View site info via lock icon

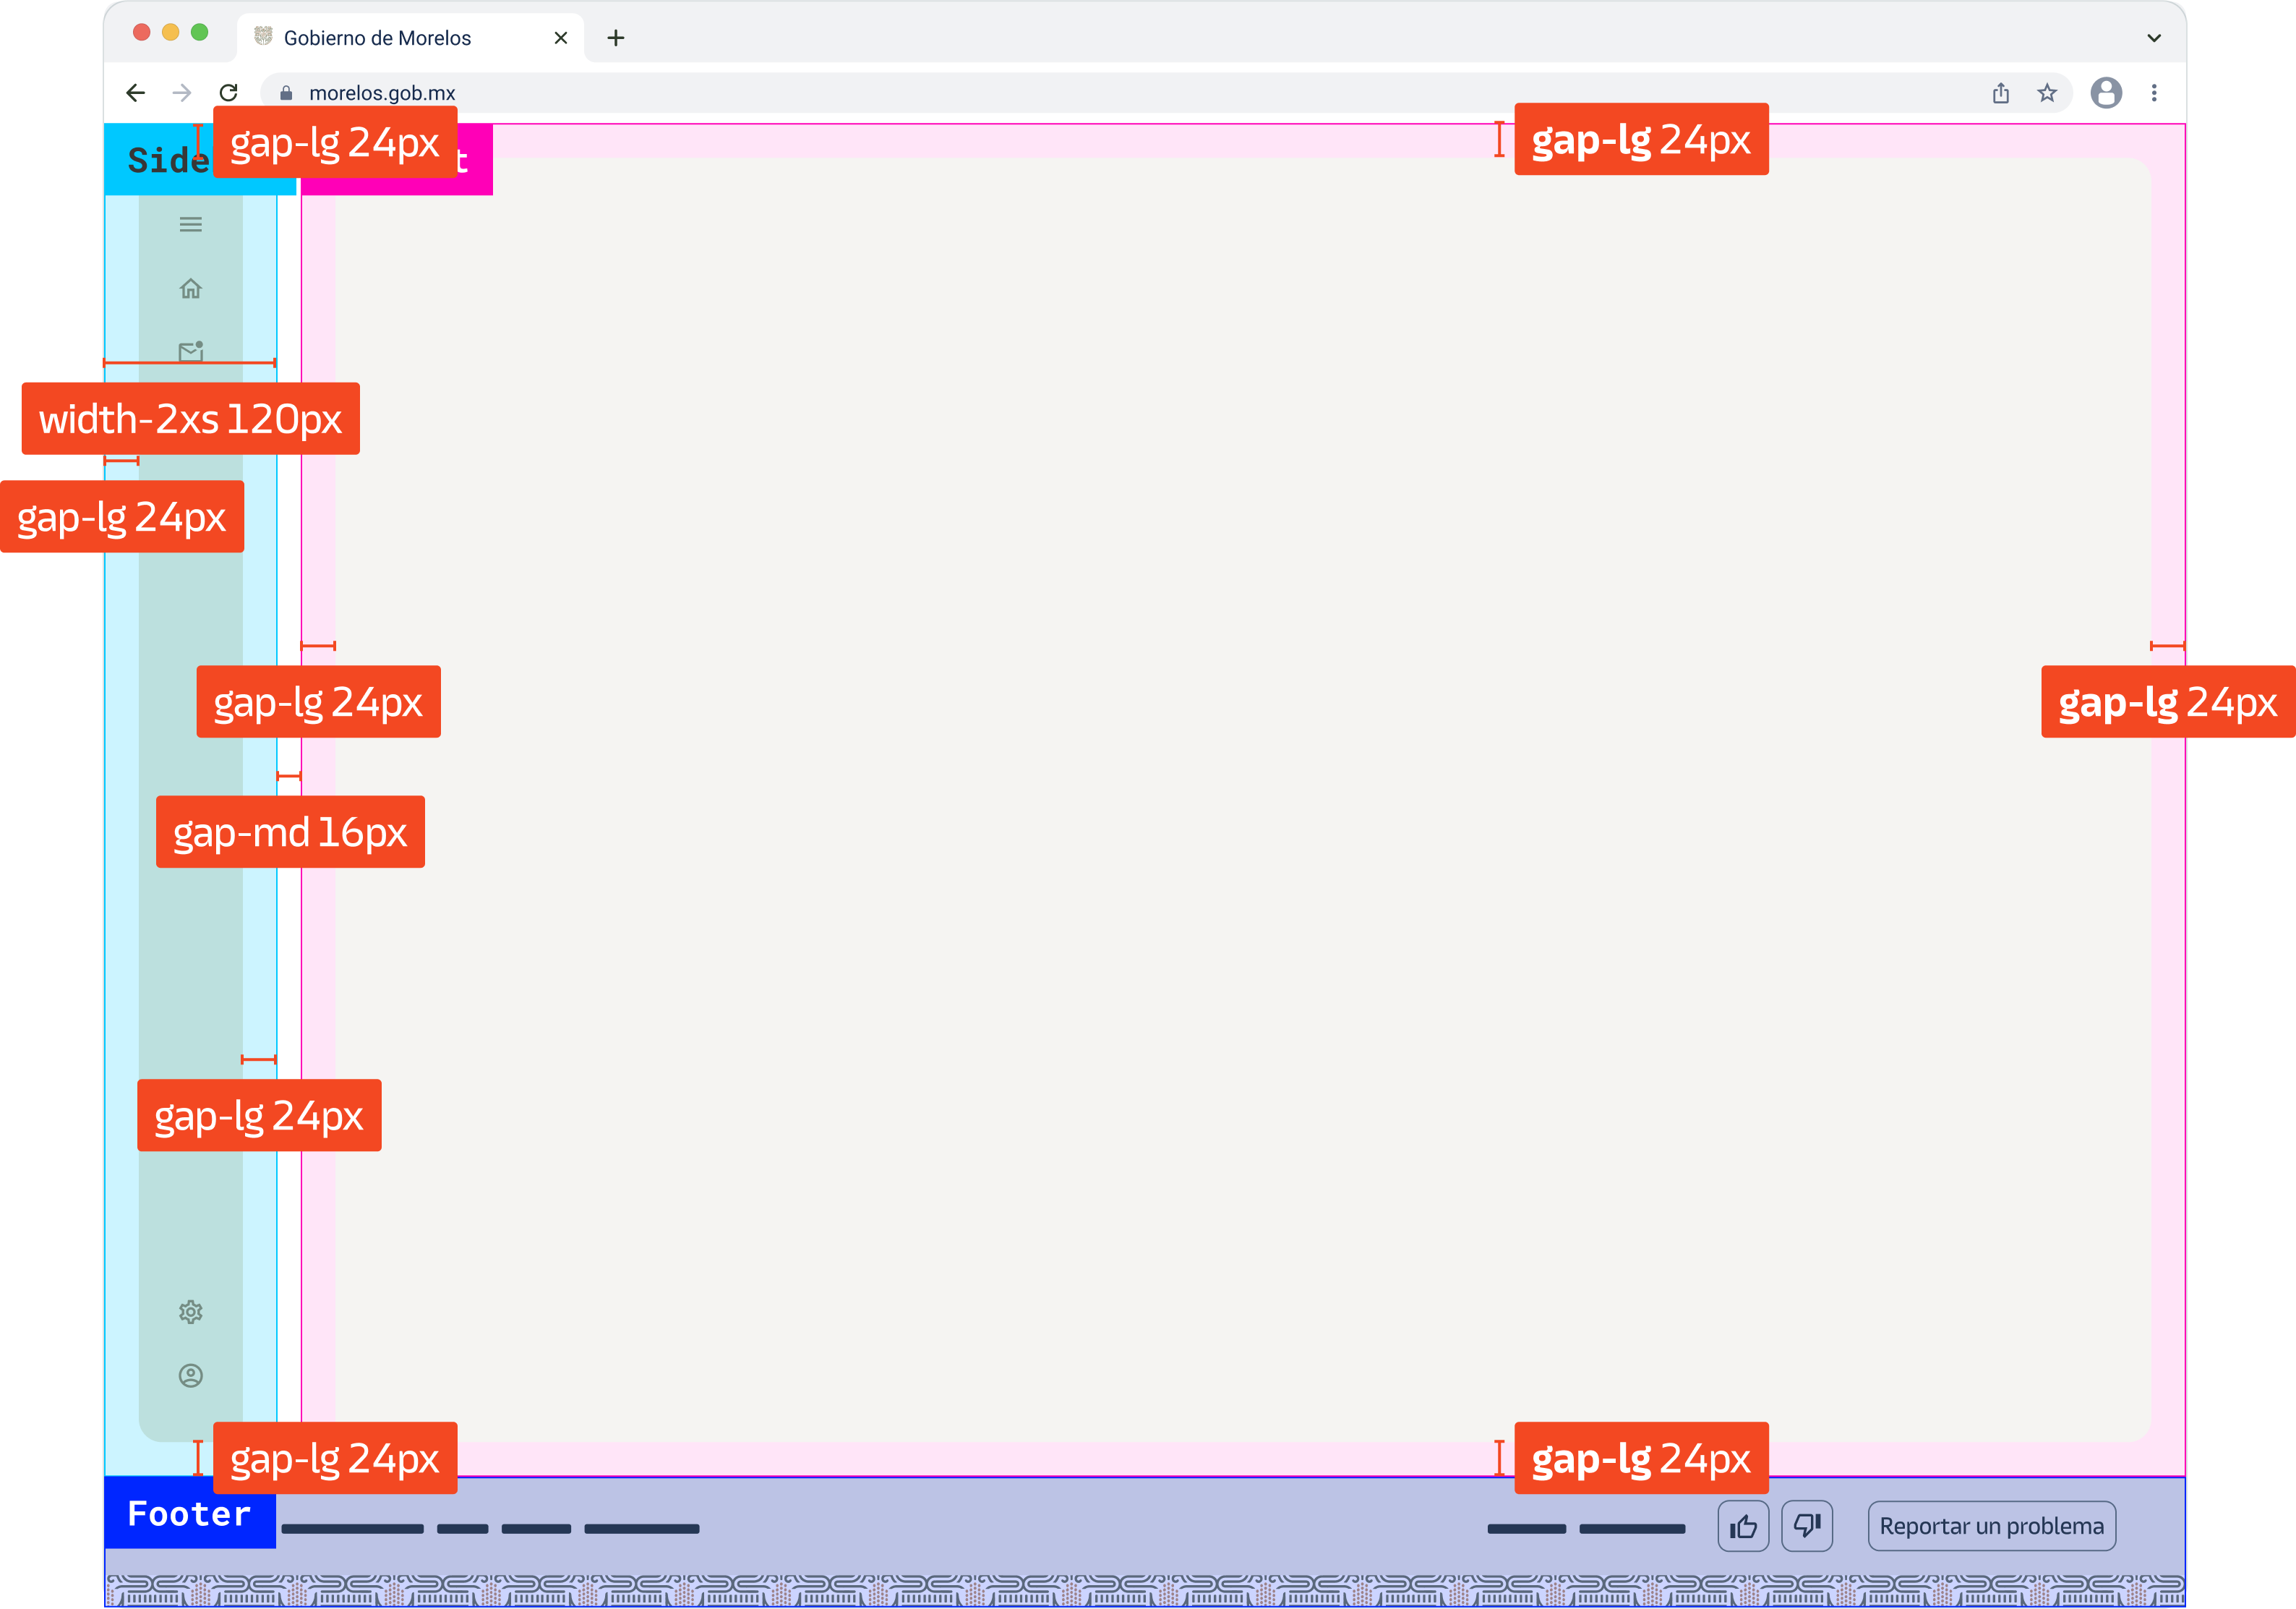(x=286, y=93)
